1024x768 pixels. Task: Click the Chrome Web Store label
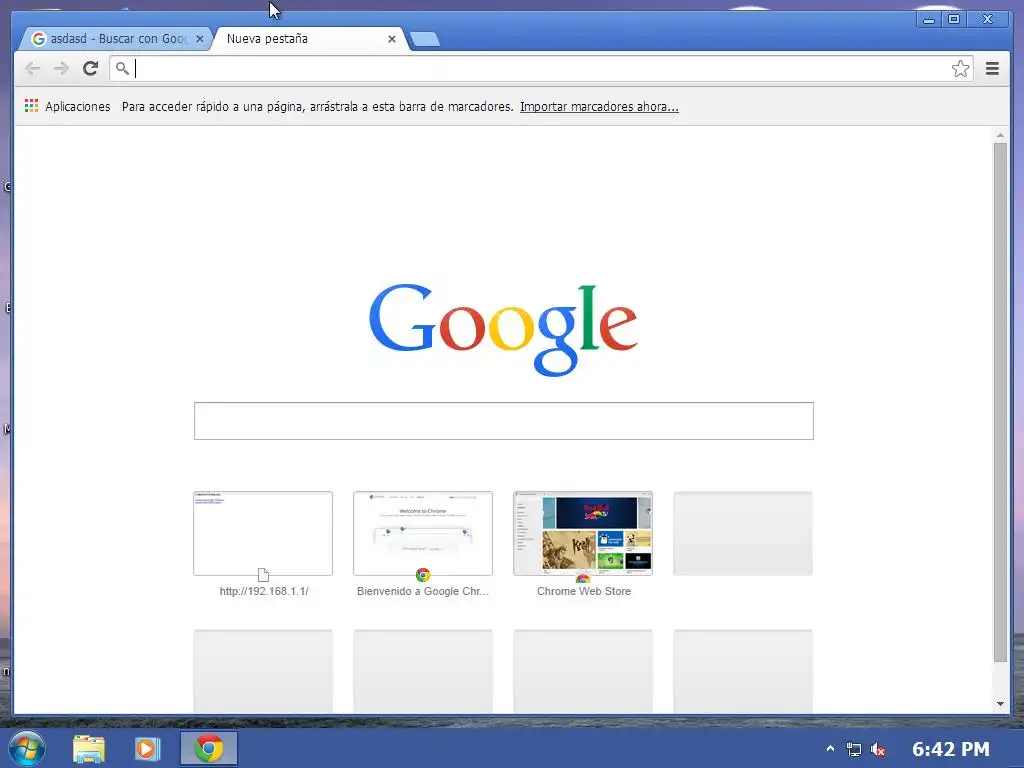pyautogui.click(x=584, y=591)
